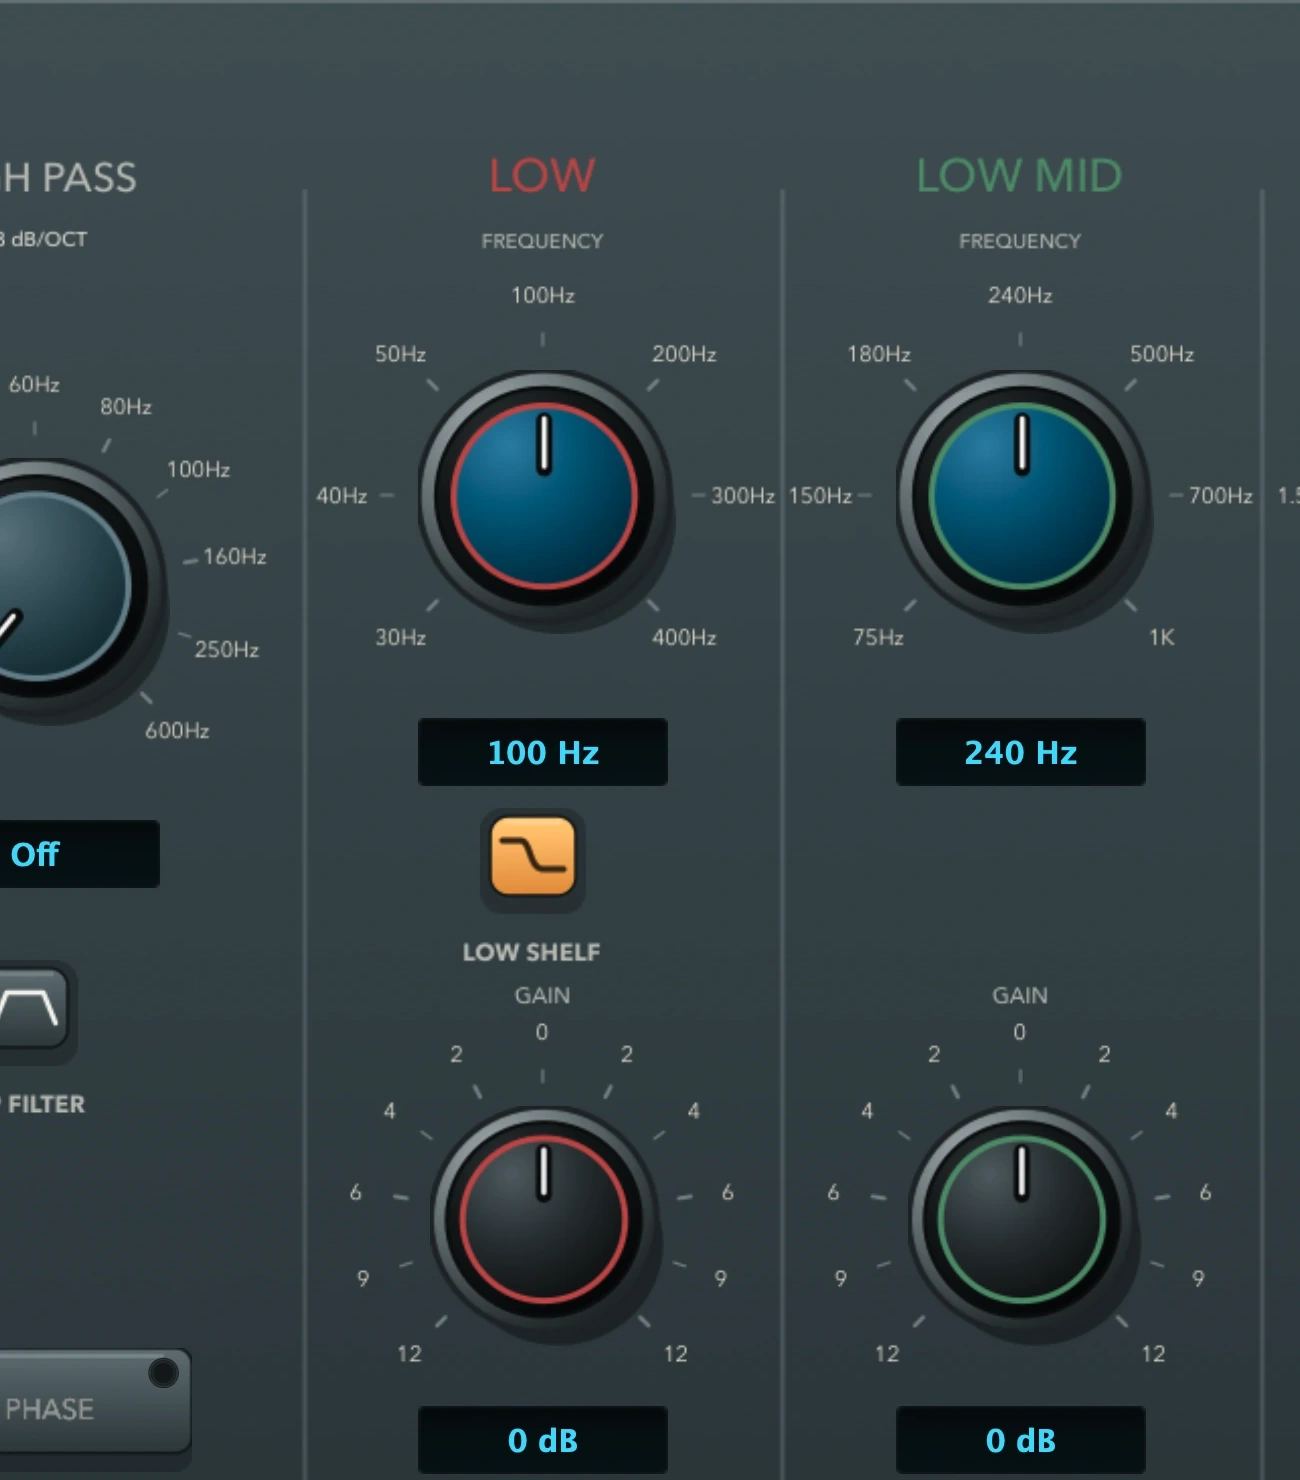Click the 30Hz mark on Low knob
Screen dimensions: 1300x1480
pos(400,637)
